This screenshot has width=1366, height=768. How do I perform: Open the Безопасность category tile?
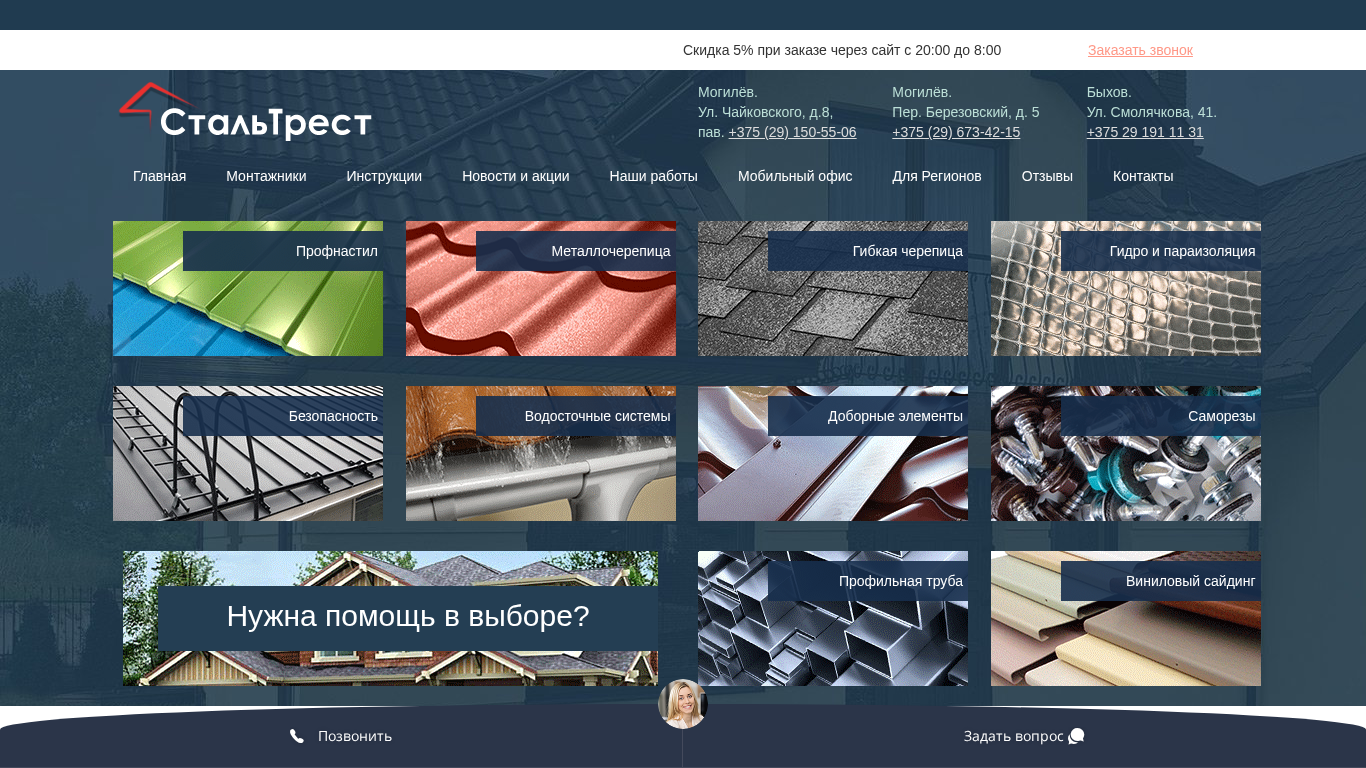point(248,453)
